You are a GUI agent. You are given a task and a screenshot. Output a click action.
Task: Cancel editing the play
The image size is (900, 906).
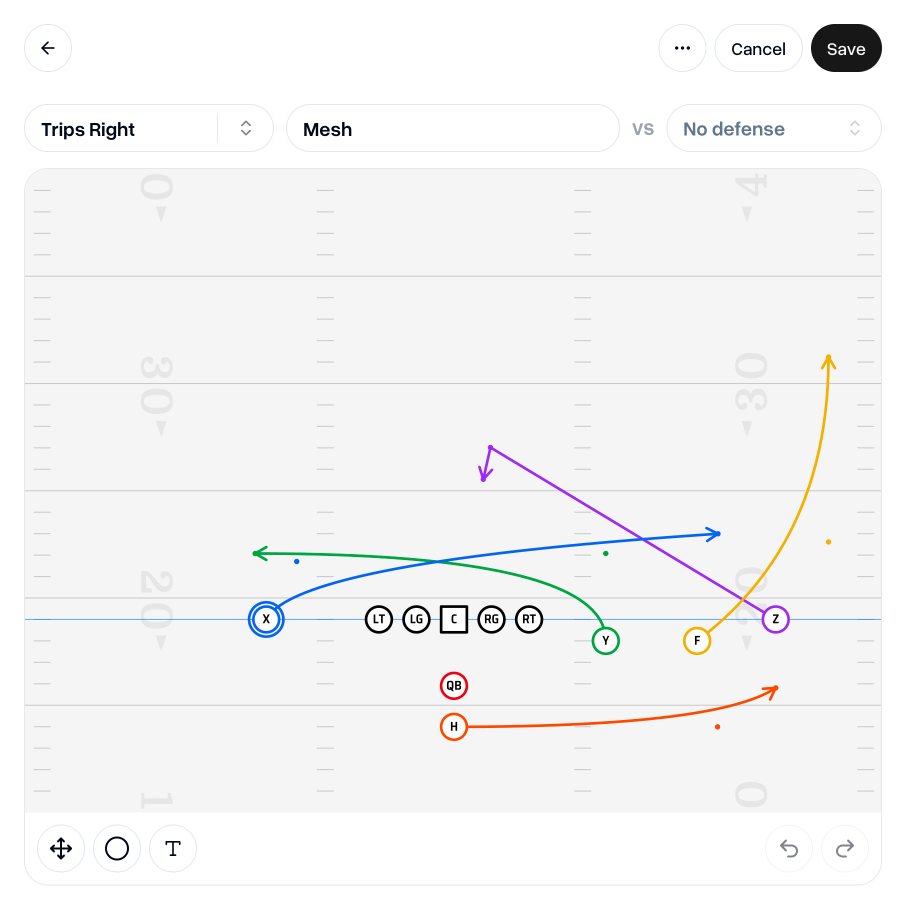coord(758,48)
